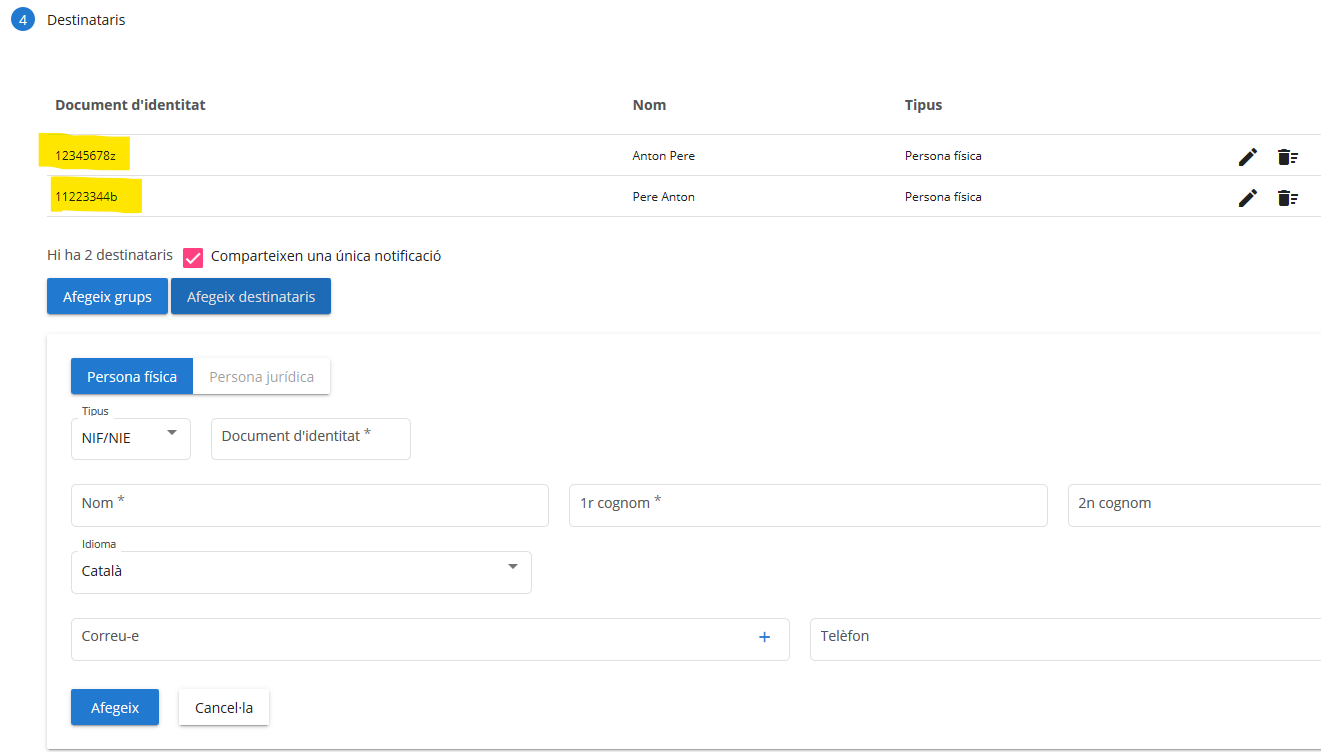Click the name cell Anton Pere
Screen dimensions: 1321x752
tap(664, 156)
